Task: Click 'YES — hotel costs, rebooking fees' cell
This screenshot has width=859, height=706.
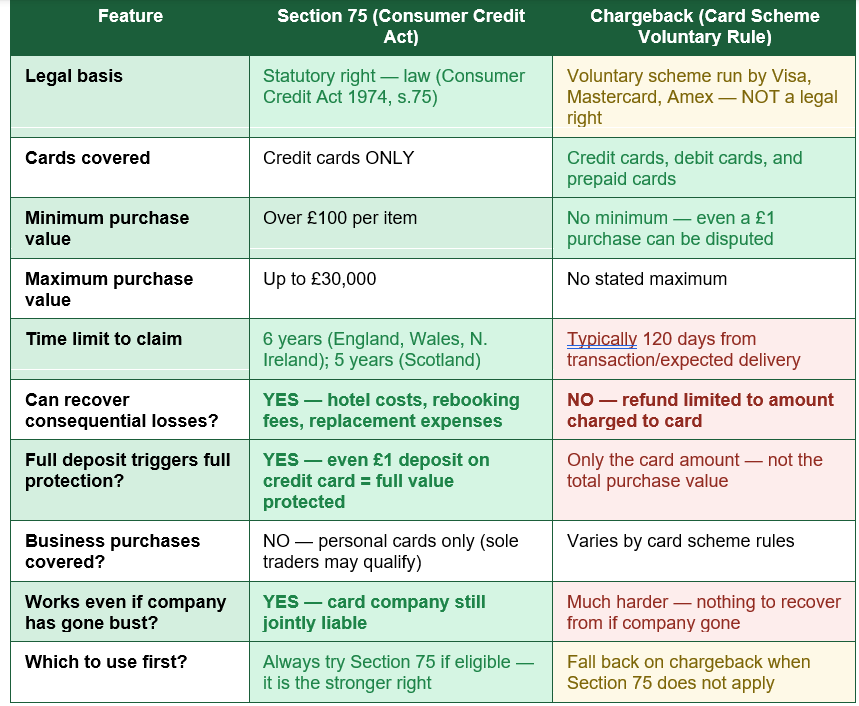Action: click(x=400, y=410)
